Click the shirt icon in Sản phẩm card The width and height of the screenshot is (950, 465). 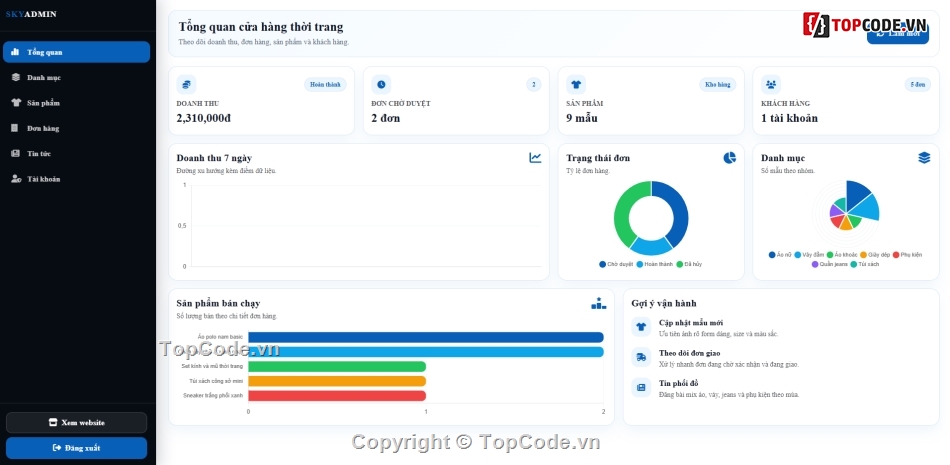[x=576, y=84]
